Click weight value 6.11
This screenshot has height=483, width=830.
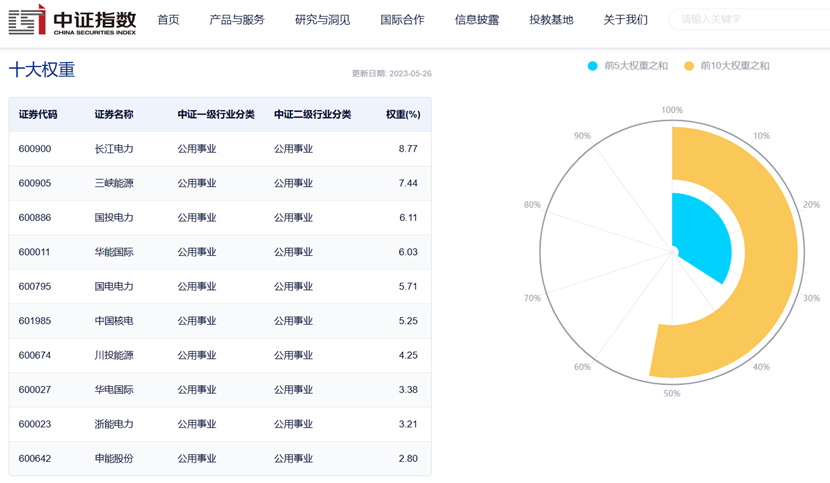(408, 218)
